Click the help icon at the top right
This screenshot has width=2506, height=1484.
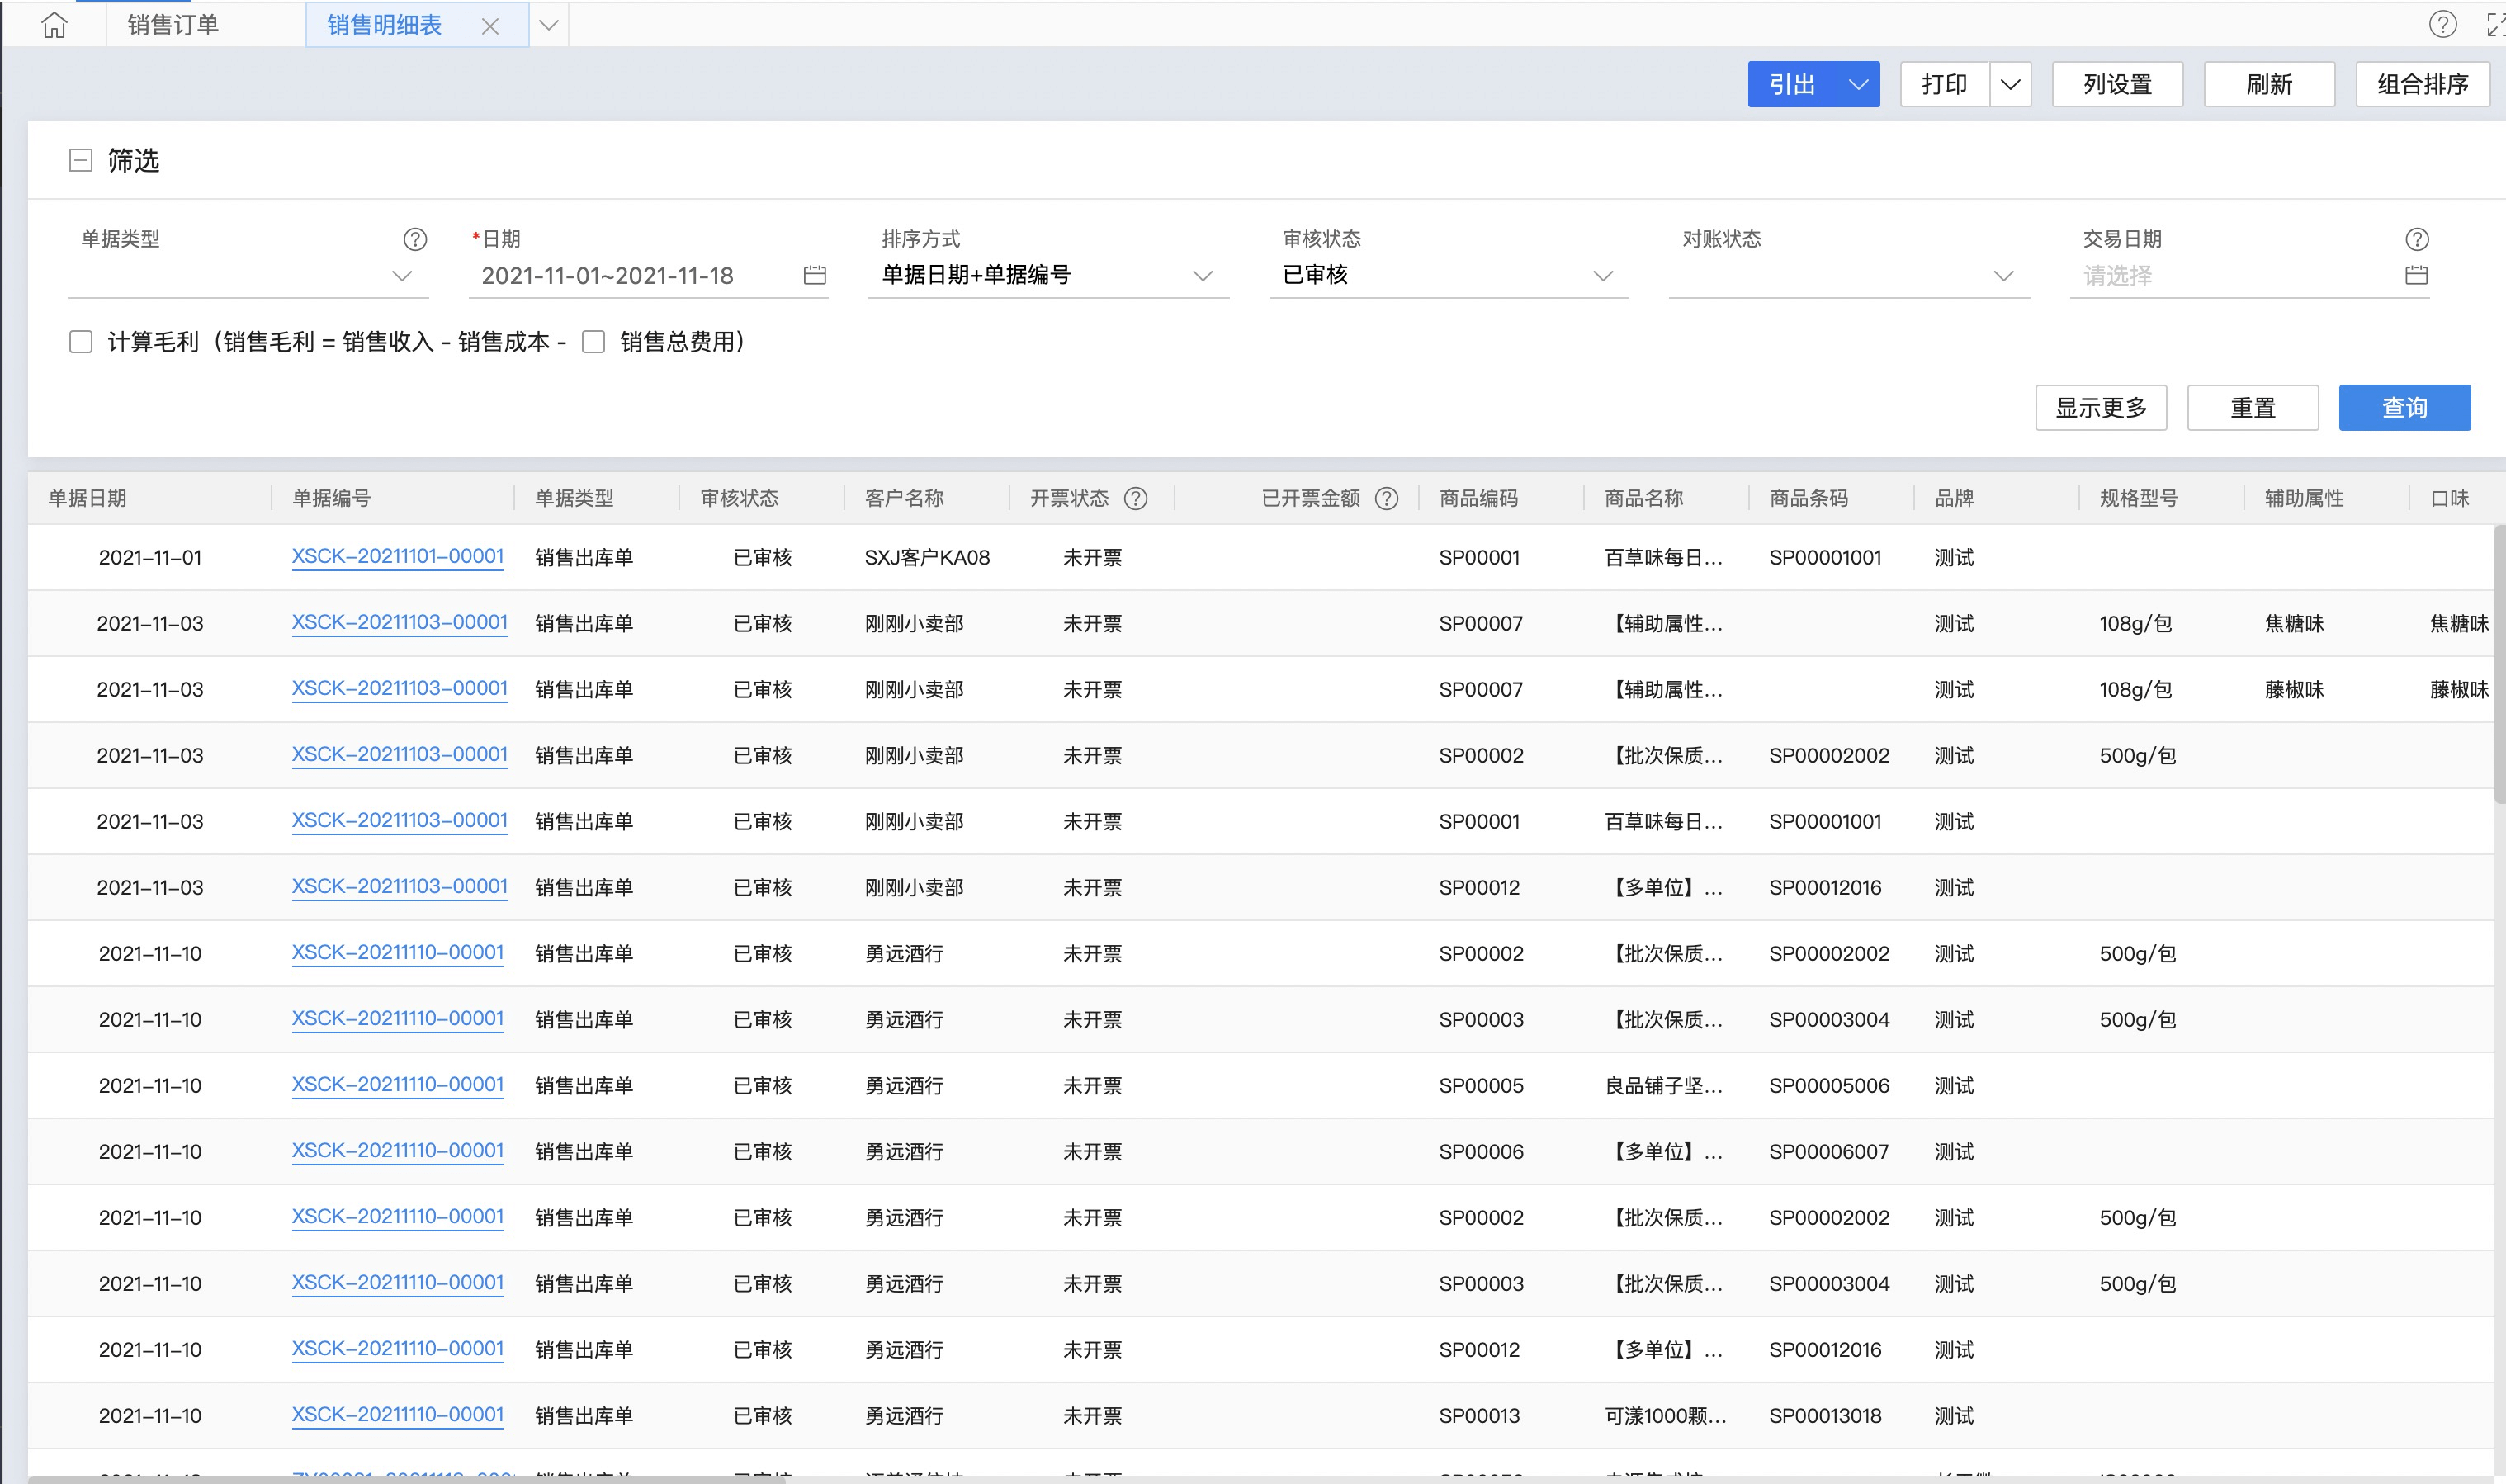2442,24
